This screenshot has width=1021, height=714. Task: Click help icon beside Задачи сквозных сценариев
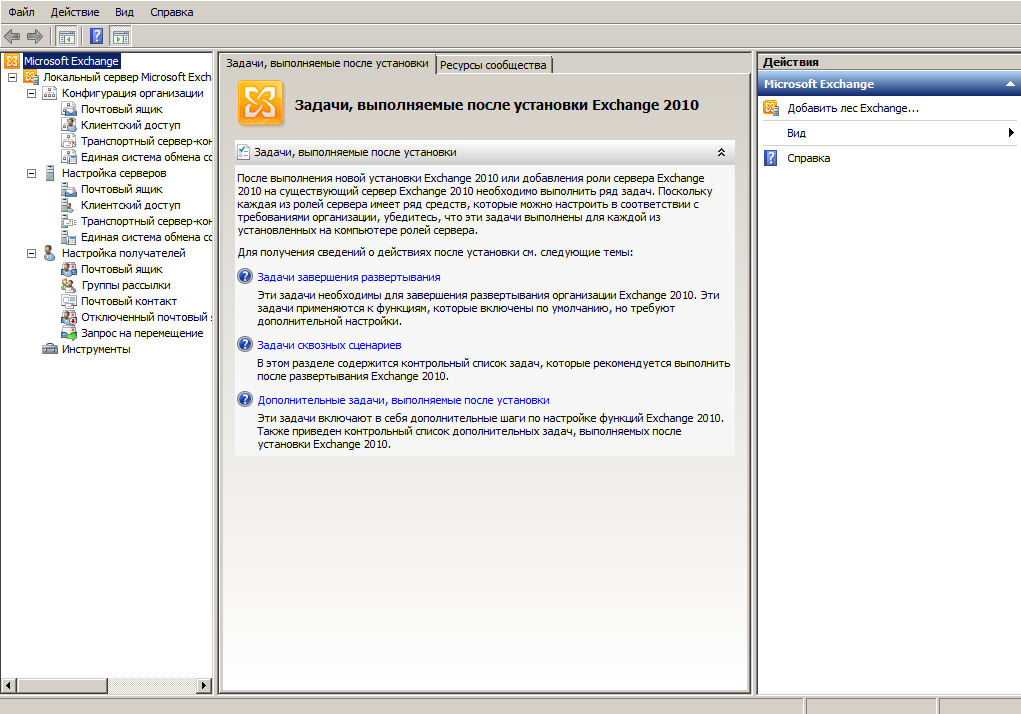(245, 344)
